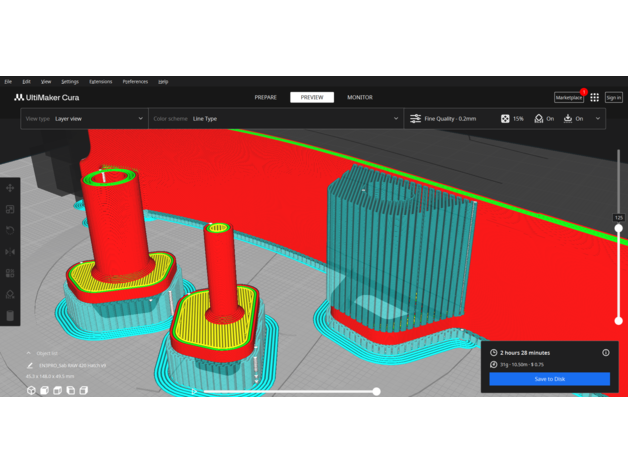Open the Per Model Settings tool

click(10, 272)
